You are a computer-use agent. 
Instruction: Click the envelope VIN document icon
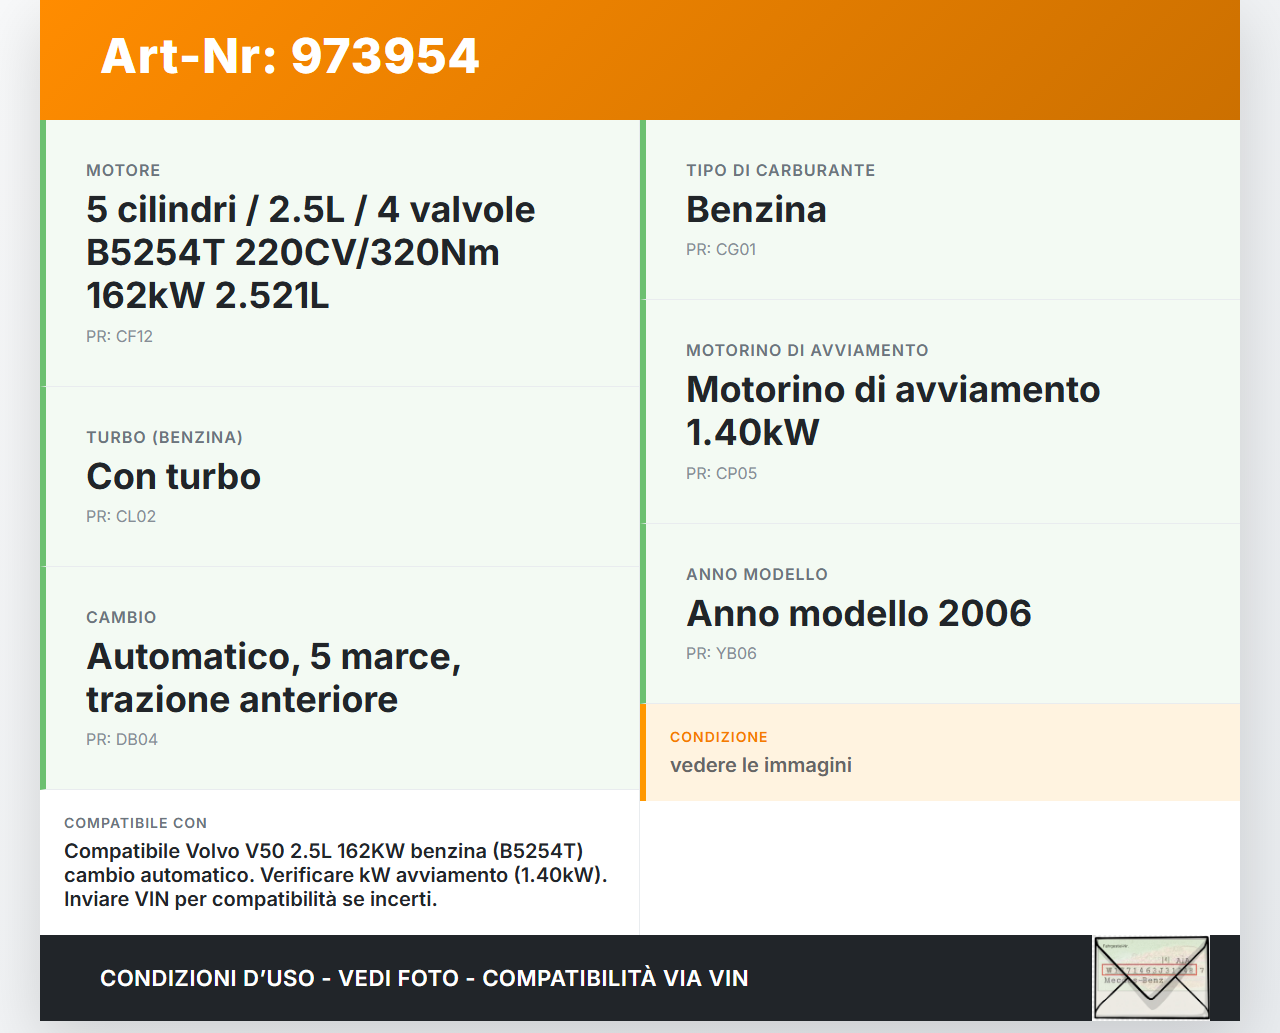coord(1150,977)
